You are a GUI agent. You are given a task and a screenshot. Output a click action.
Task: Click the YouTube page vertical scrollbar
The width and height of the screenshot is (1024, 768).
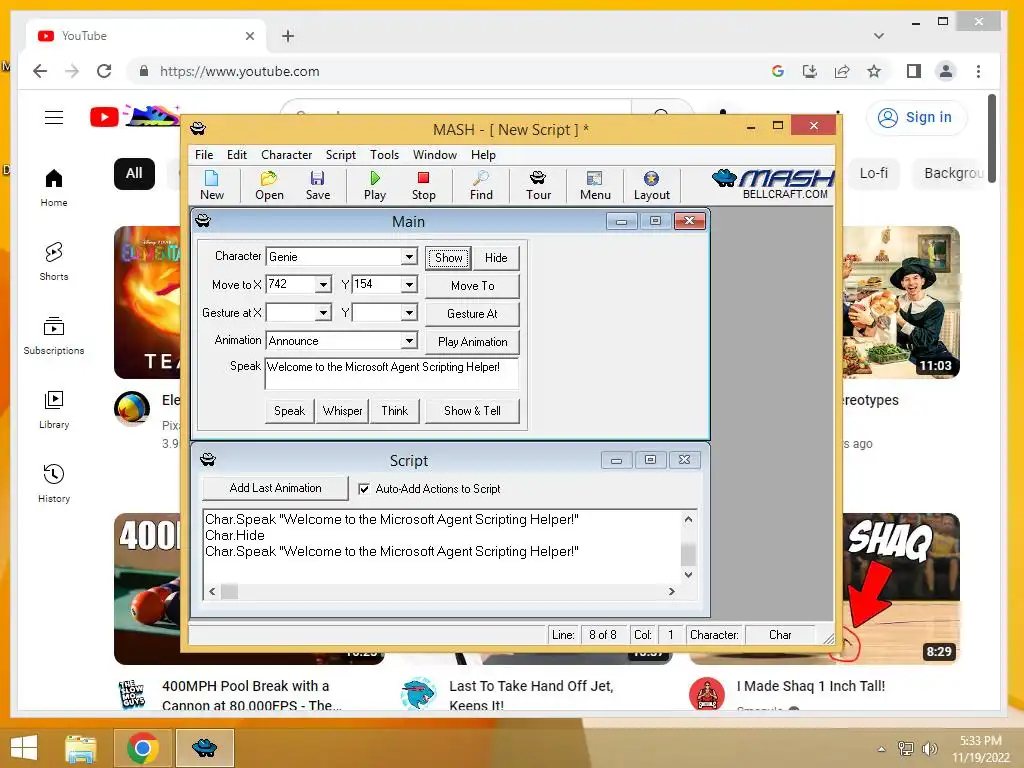coord(991,138)
